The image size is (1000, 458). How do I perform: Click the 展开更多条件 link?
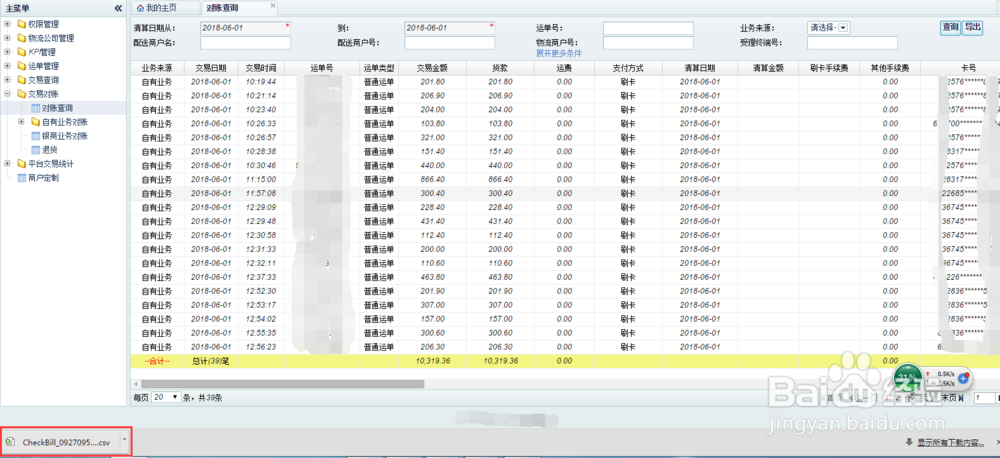[x=559, y=54]
